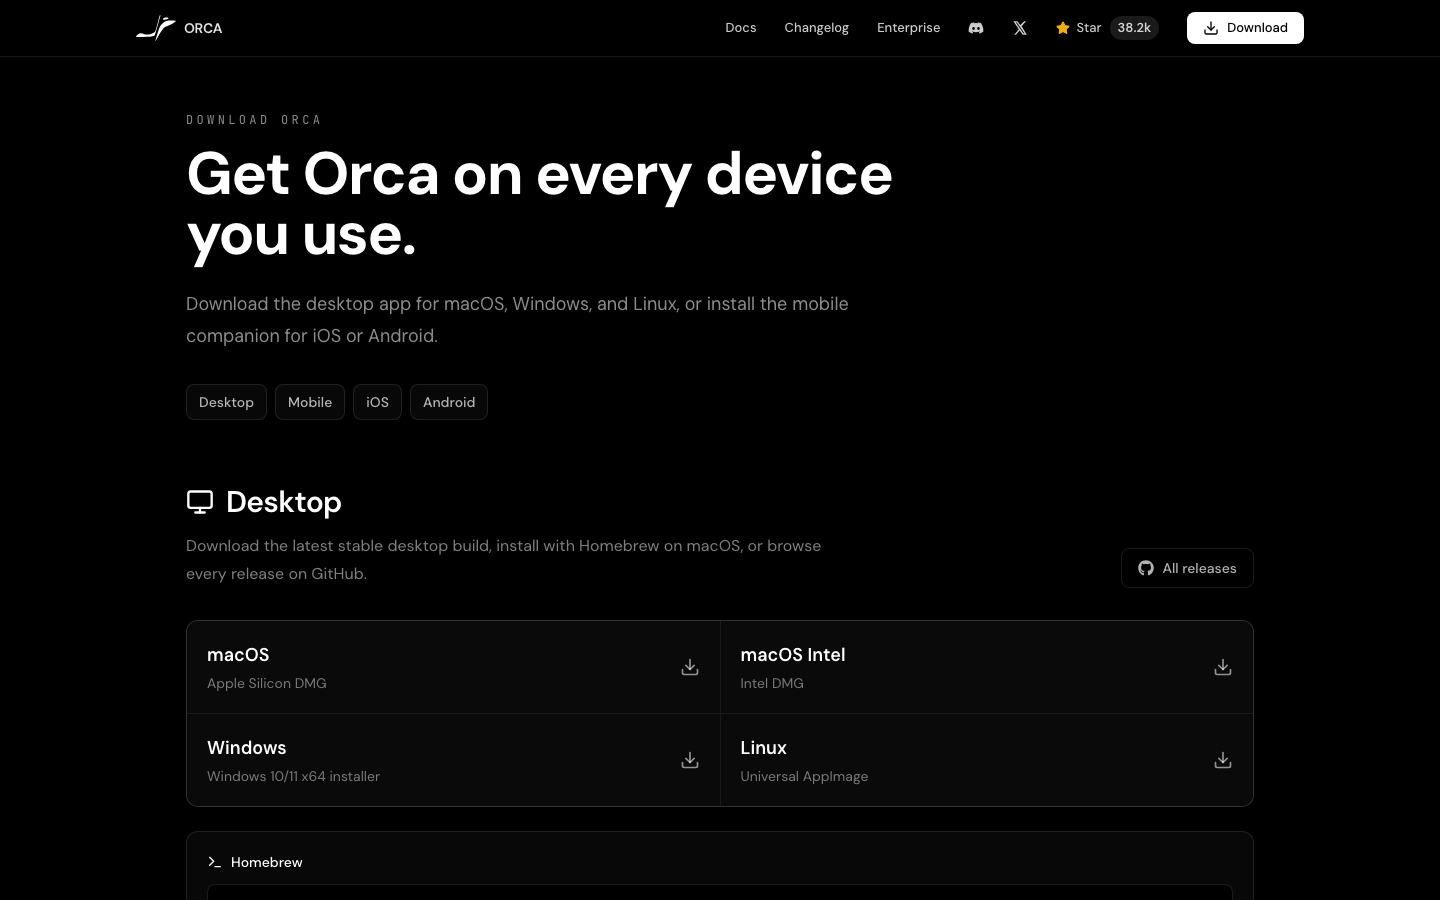The height and width of the screenshot is (900, 1440).
Task: Click the 38.2k star count badge
Action: point(1134,28)
